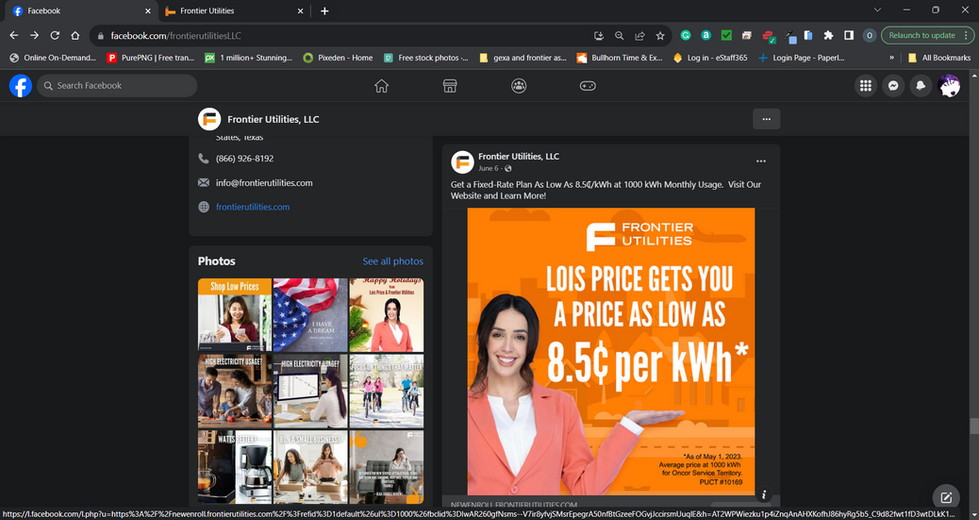The height and width of the screenshot is (520, 979).
Task: Open the Happy Holidays photo thumbnail
Action: pos(386,315)
